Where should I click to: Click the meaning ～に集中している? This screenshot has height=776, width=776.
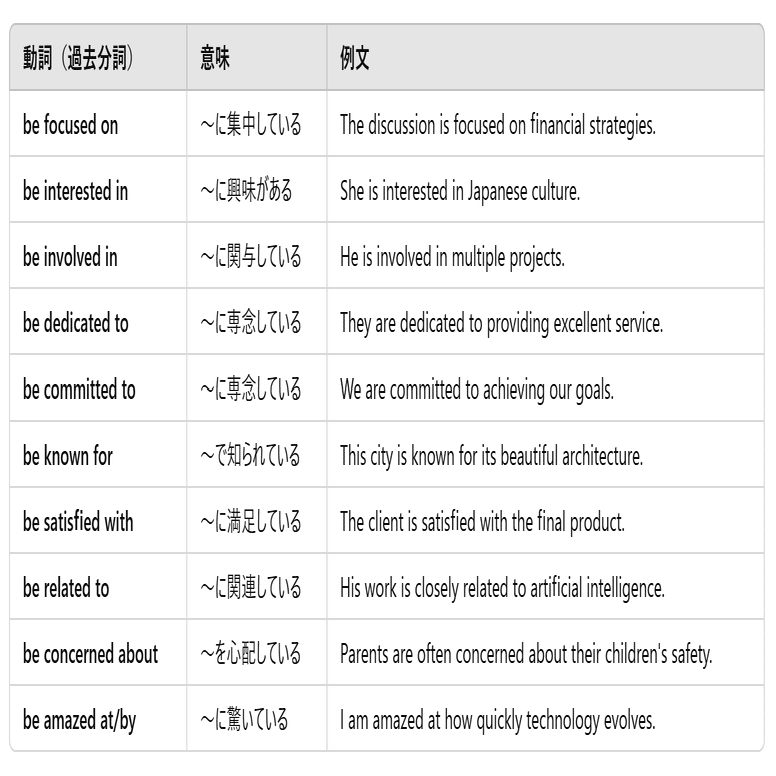[x=250, y=125]
